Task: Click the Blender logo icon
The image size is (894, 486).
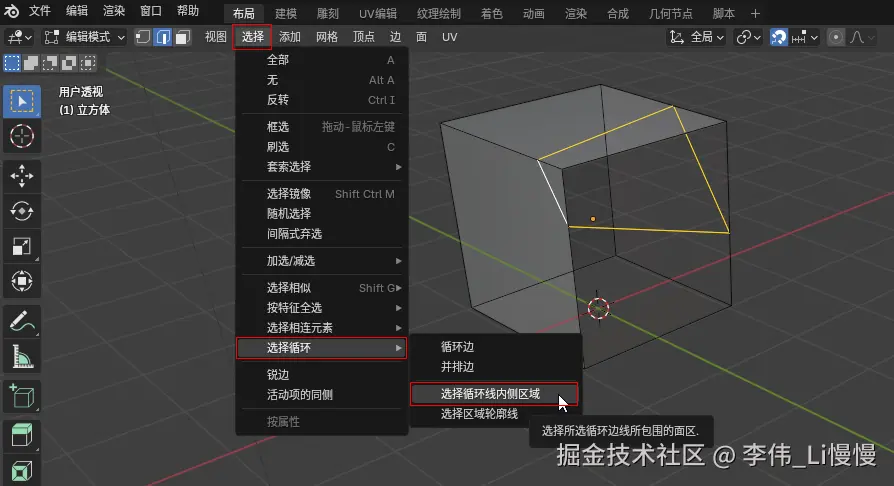Action: coord(11,11)
